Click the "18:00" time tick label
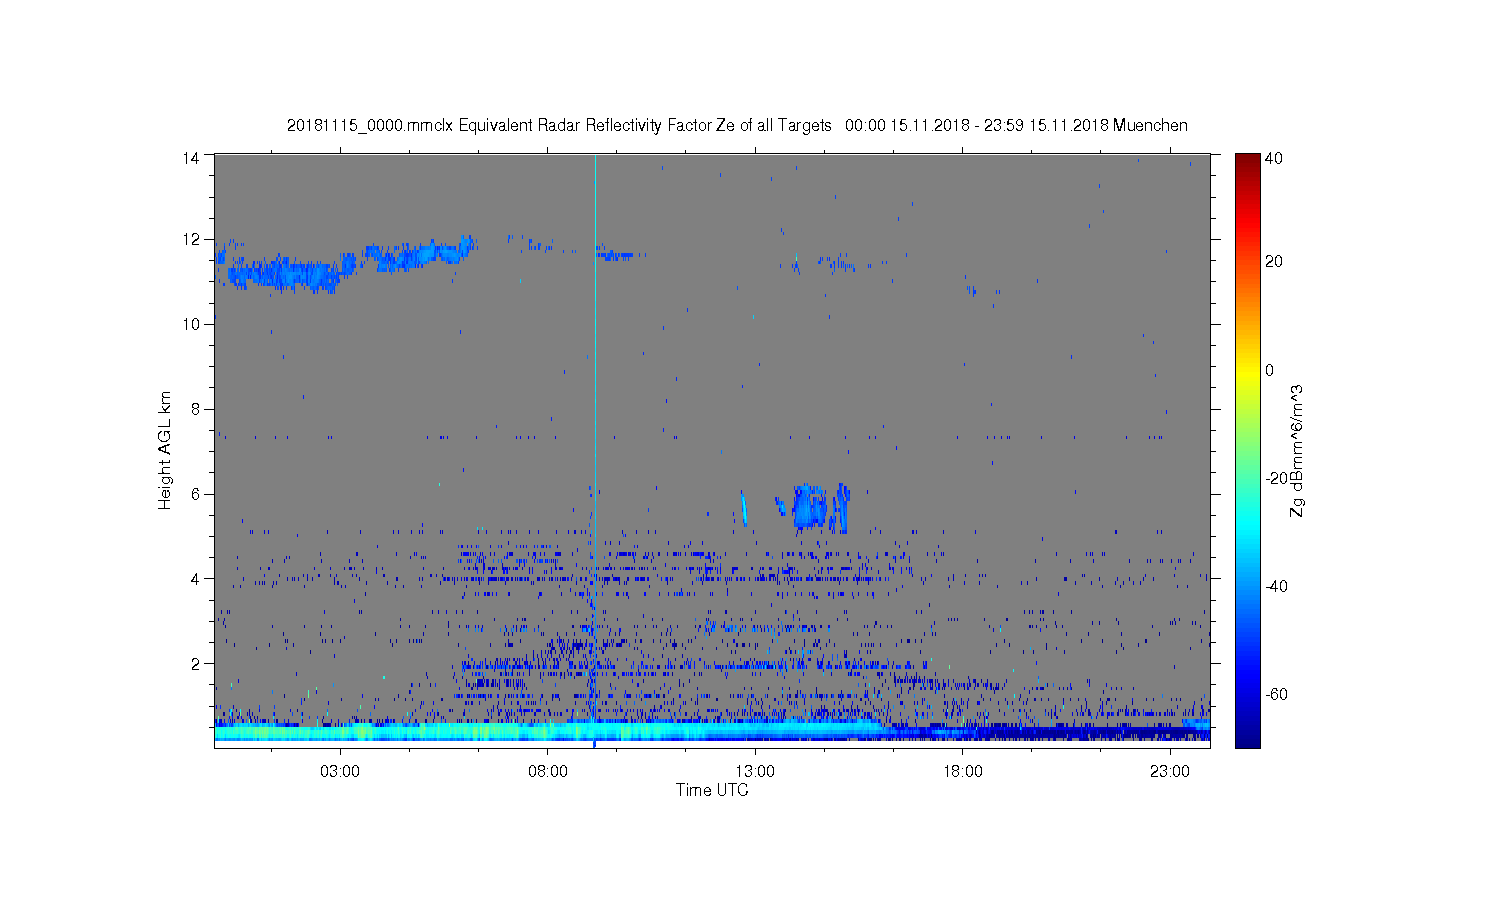The height and width of the screenshot is (900, 1500). 963,772
